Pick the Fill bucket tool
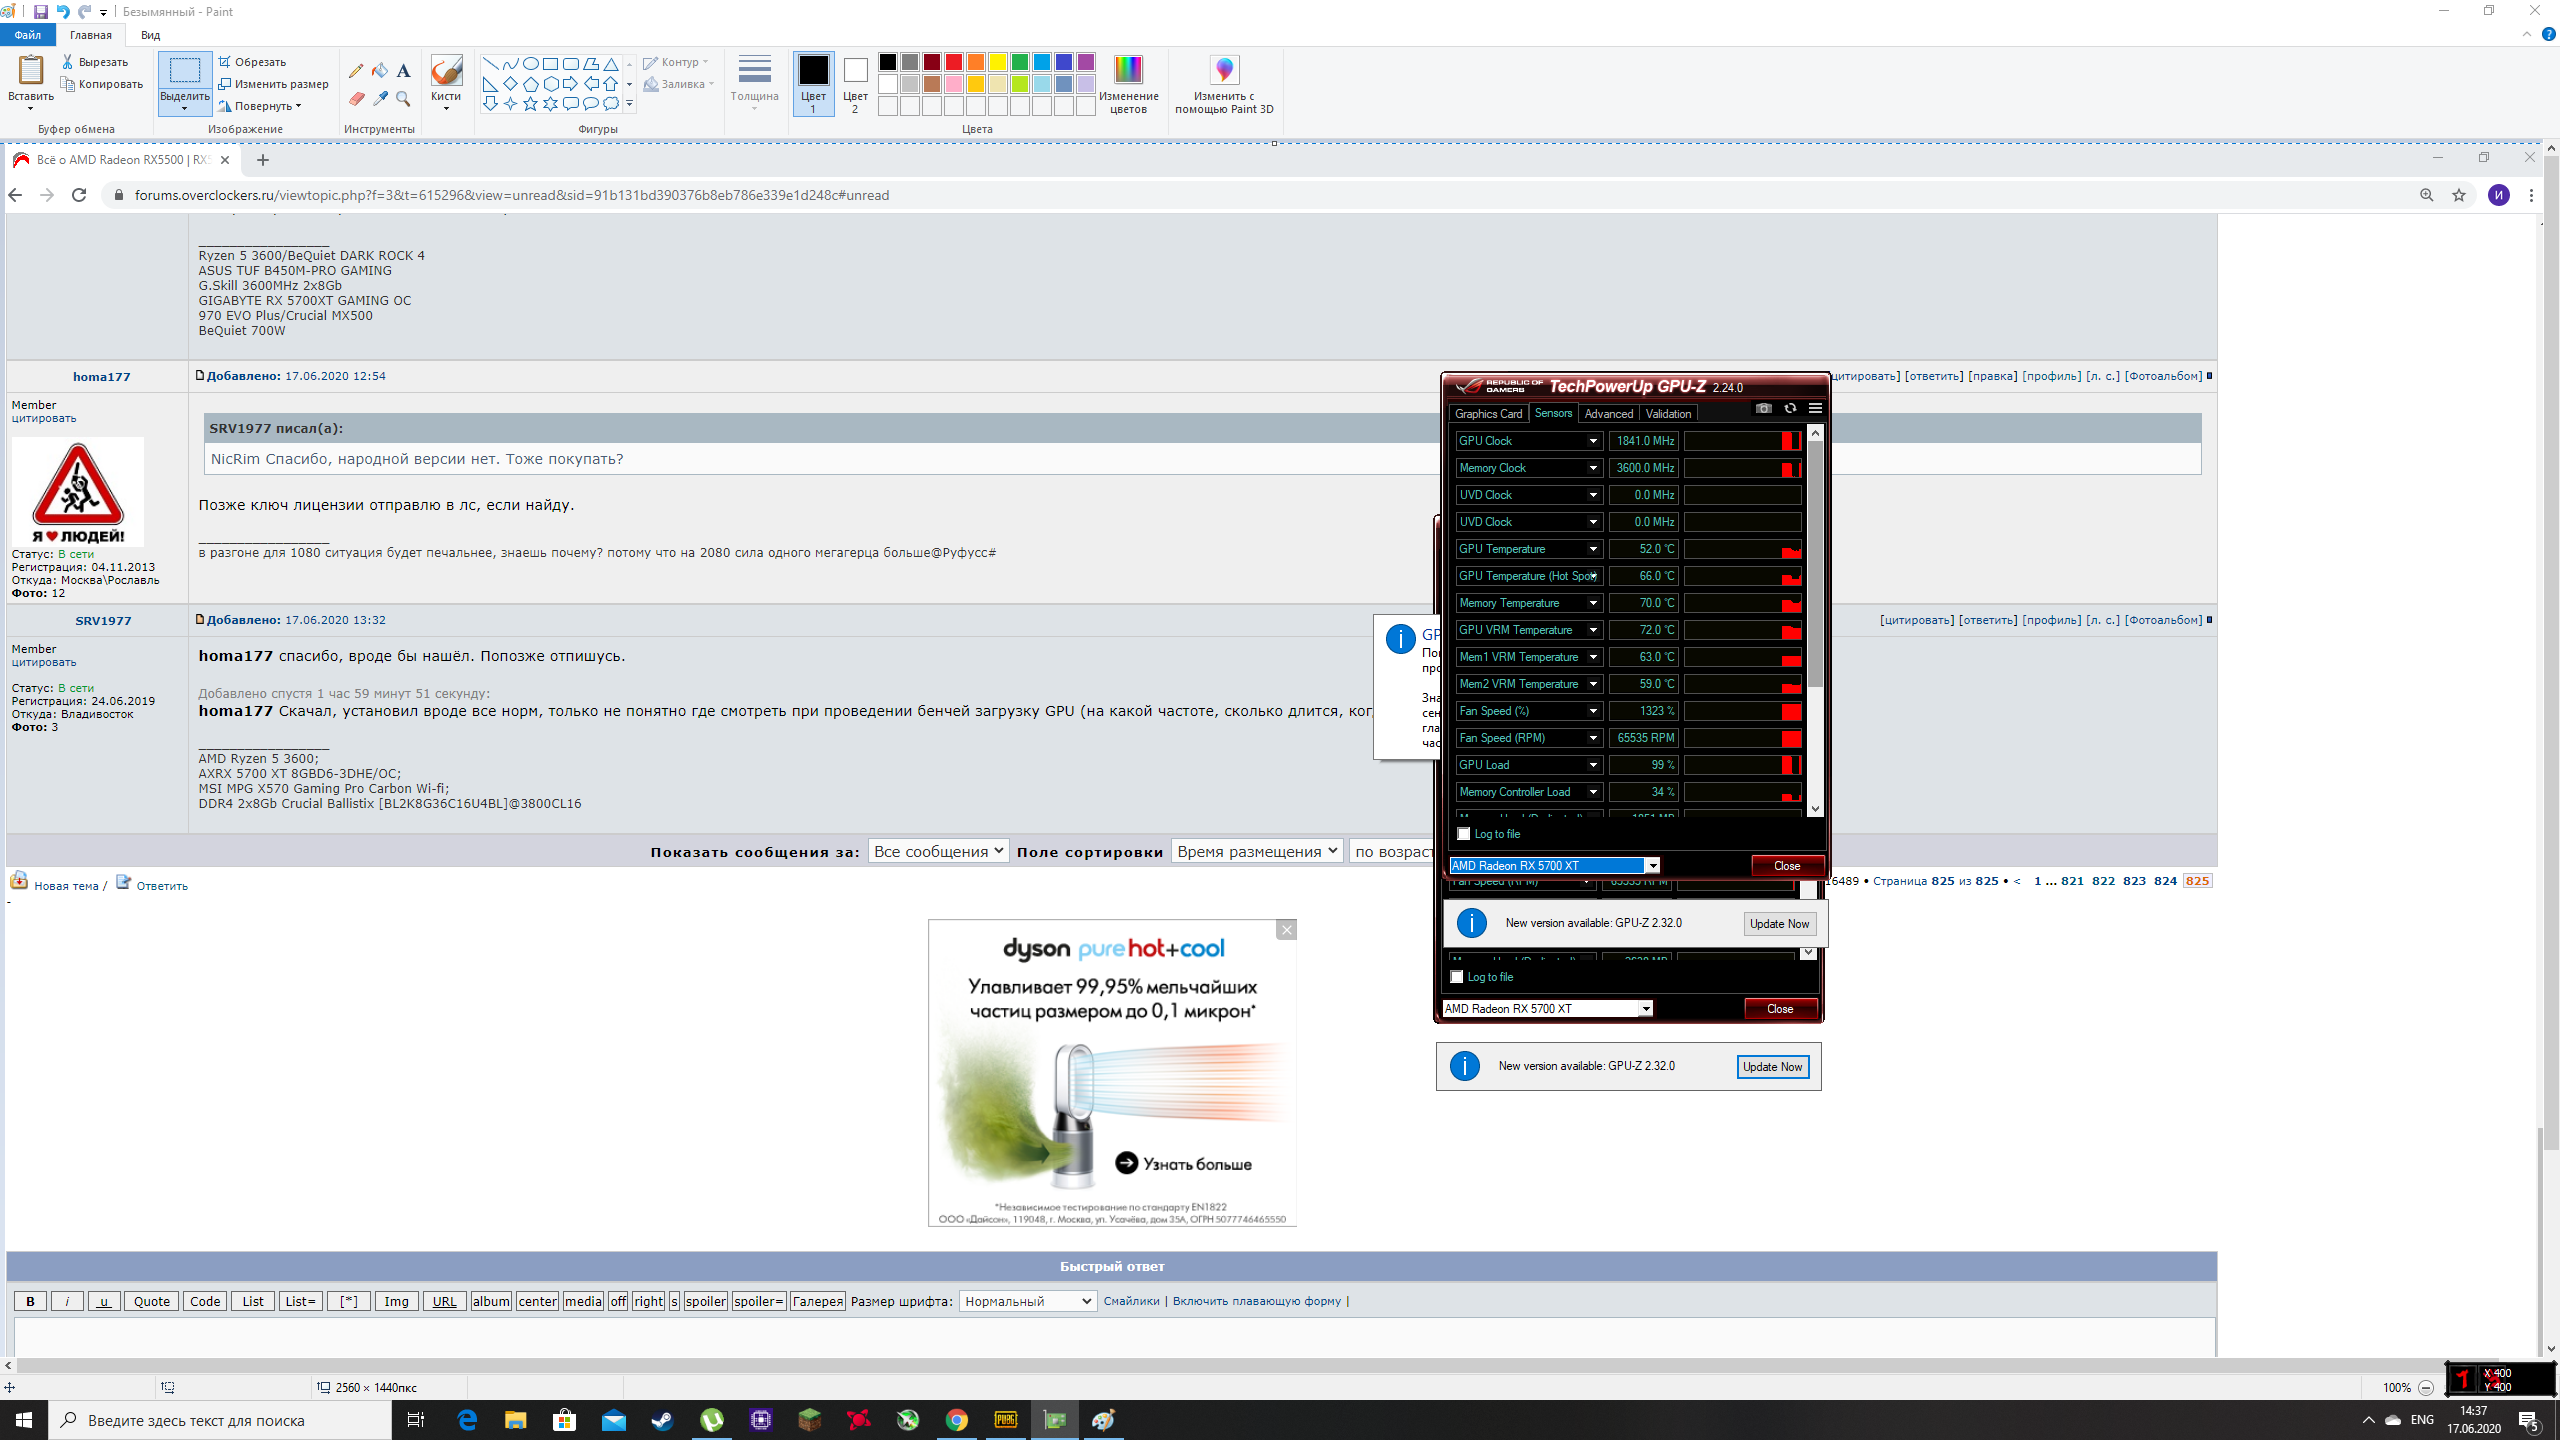 tap(380, 71)
